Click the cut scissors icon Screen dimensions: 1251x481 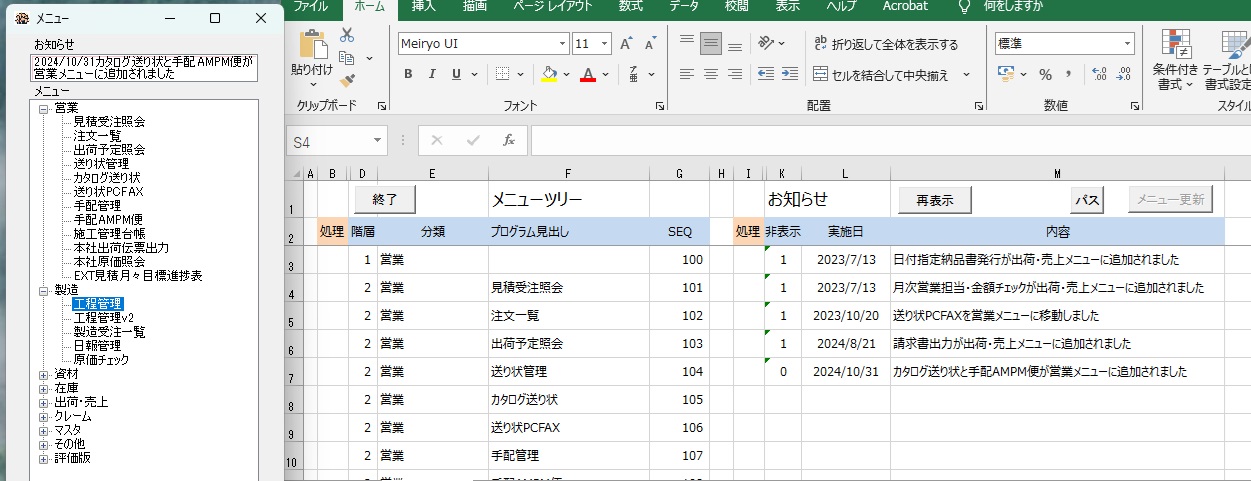tap(347, 35)
